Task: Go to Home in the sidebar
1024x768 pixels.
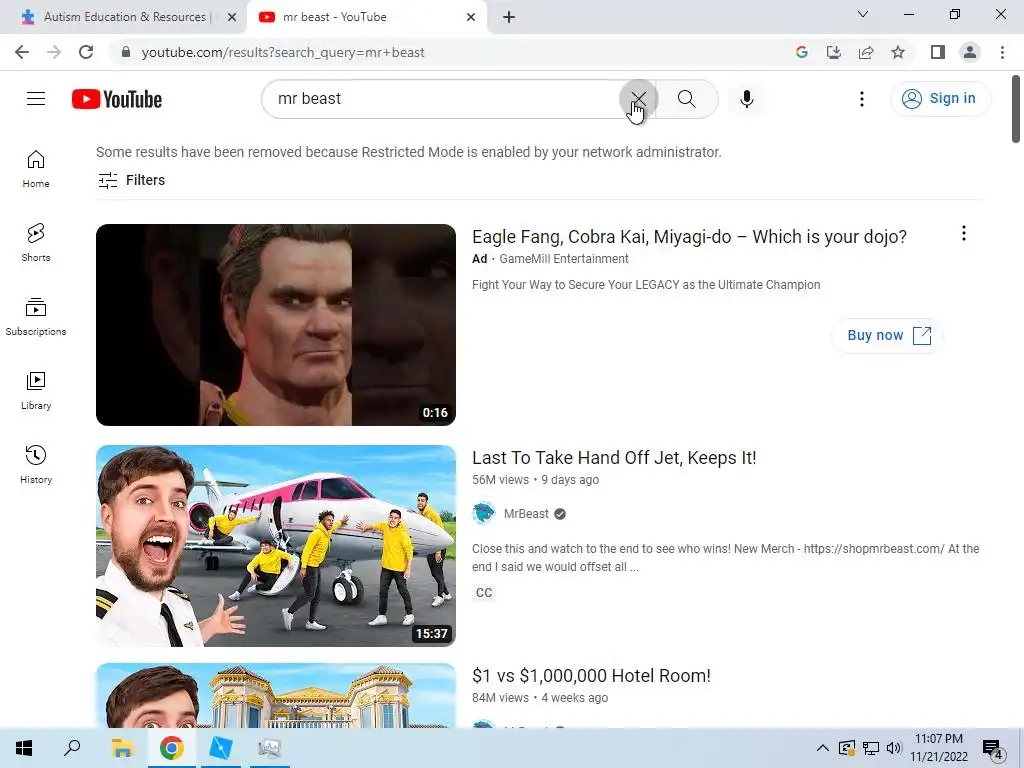Action: tap(36, 168)
